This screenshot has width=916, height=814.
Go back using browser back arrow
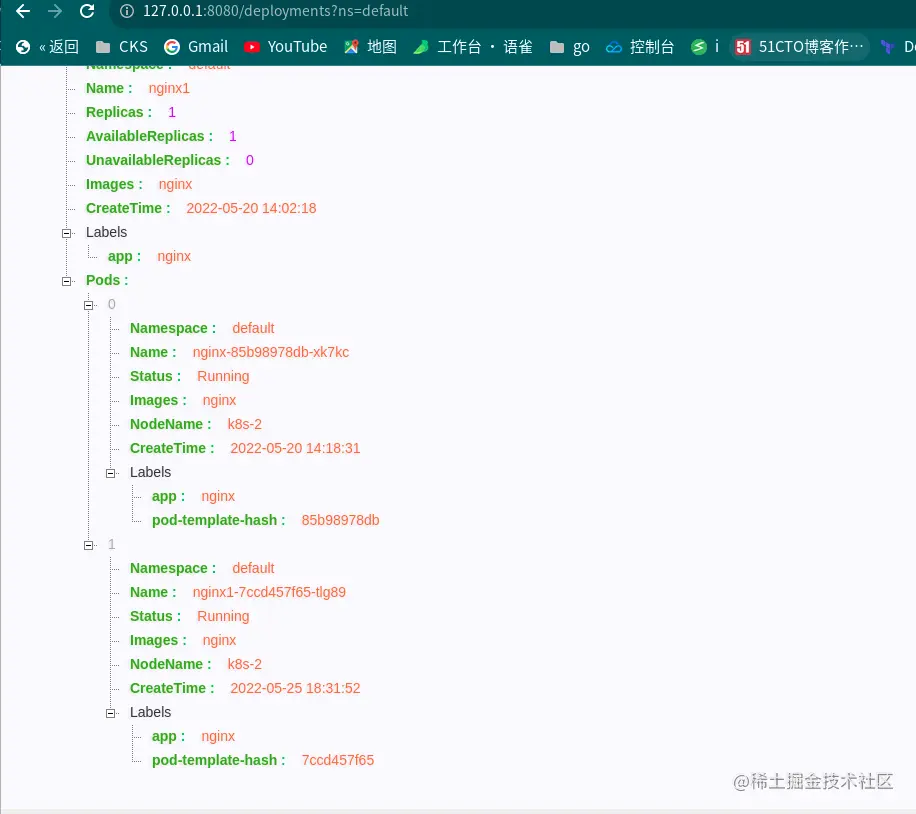(23, 11)
